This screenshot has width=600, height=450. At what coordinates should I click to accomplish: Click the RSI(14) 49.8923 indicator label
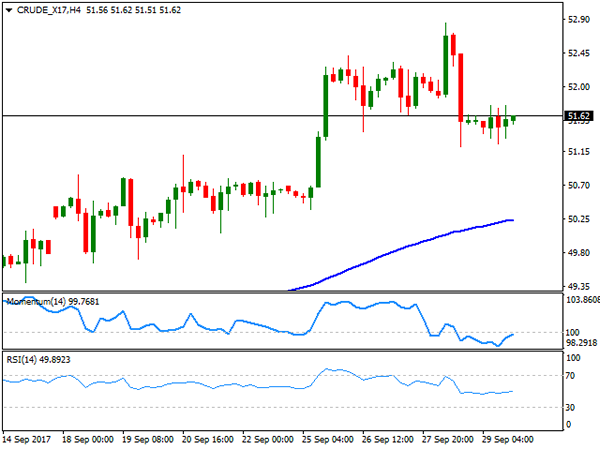pyautogui.click(x=38, y=360)
